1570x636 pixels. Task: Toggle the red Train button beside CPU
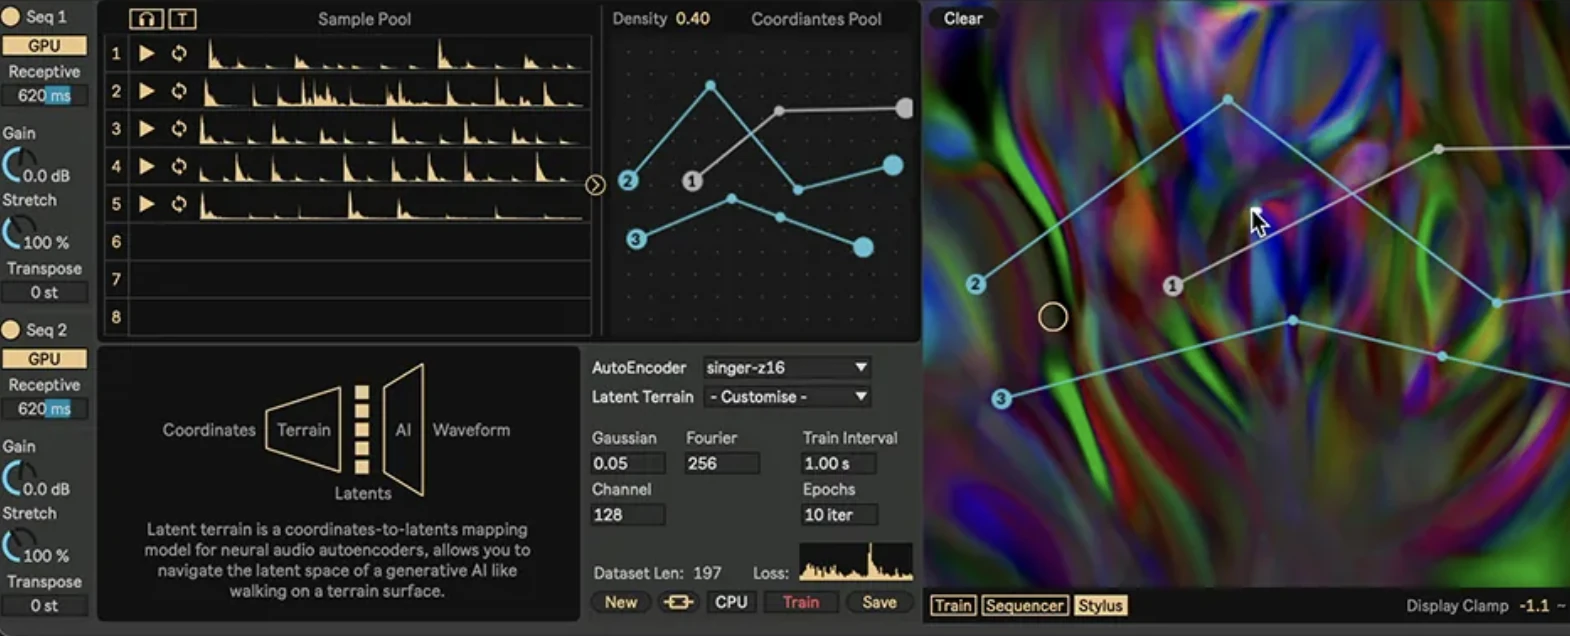(x=801, y=602)
